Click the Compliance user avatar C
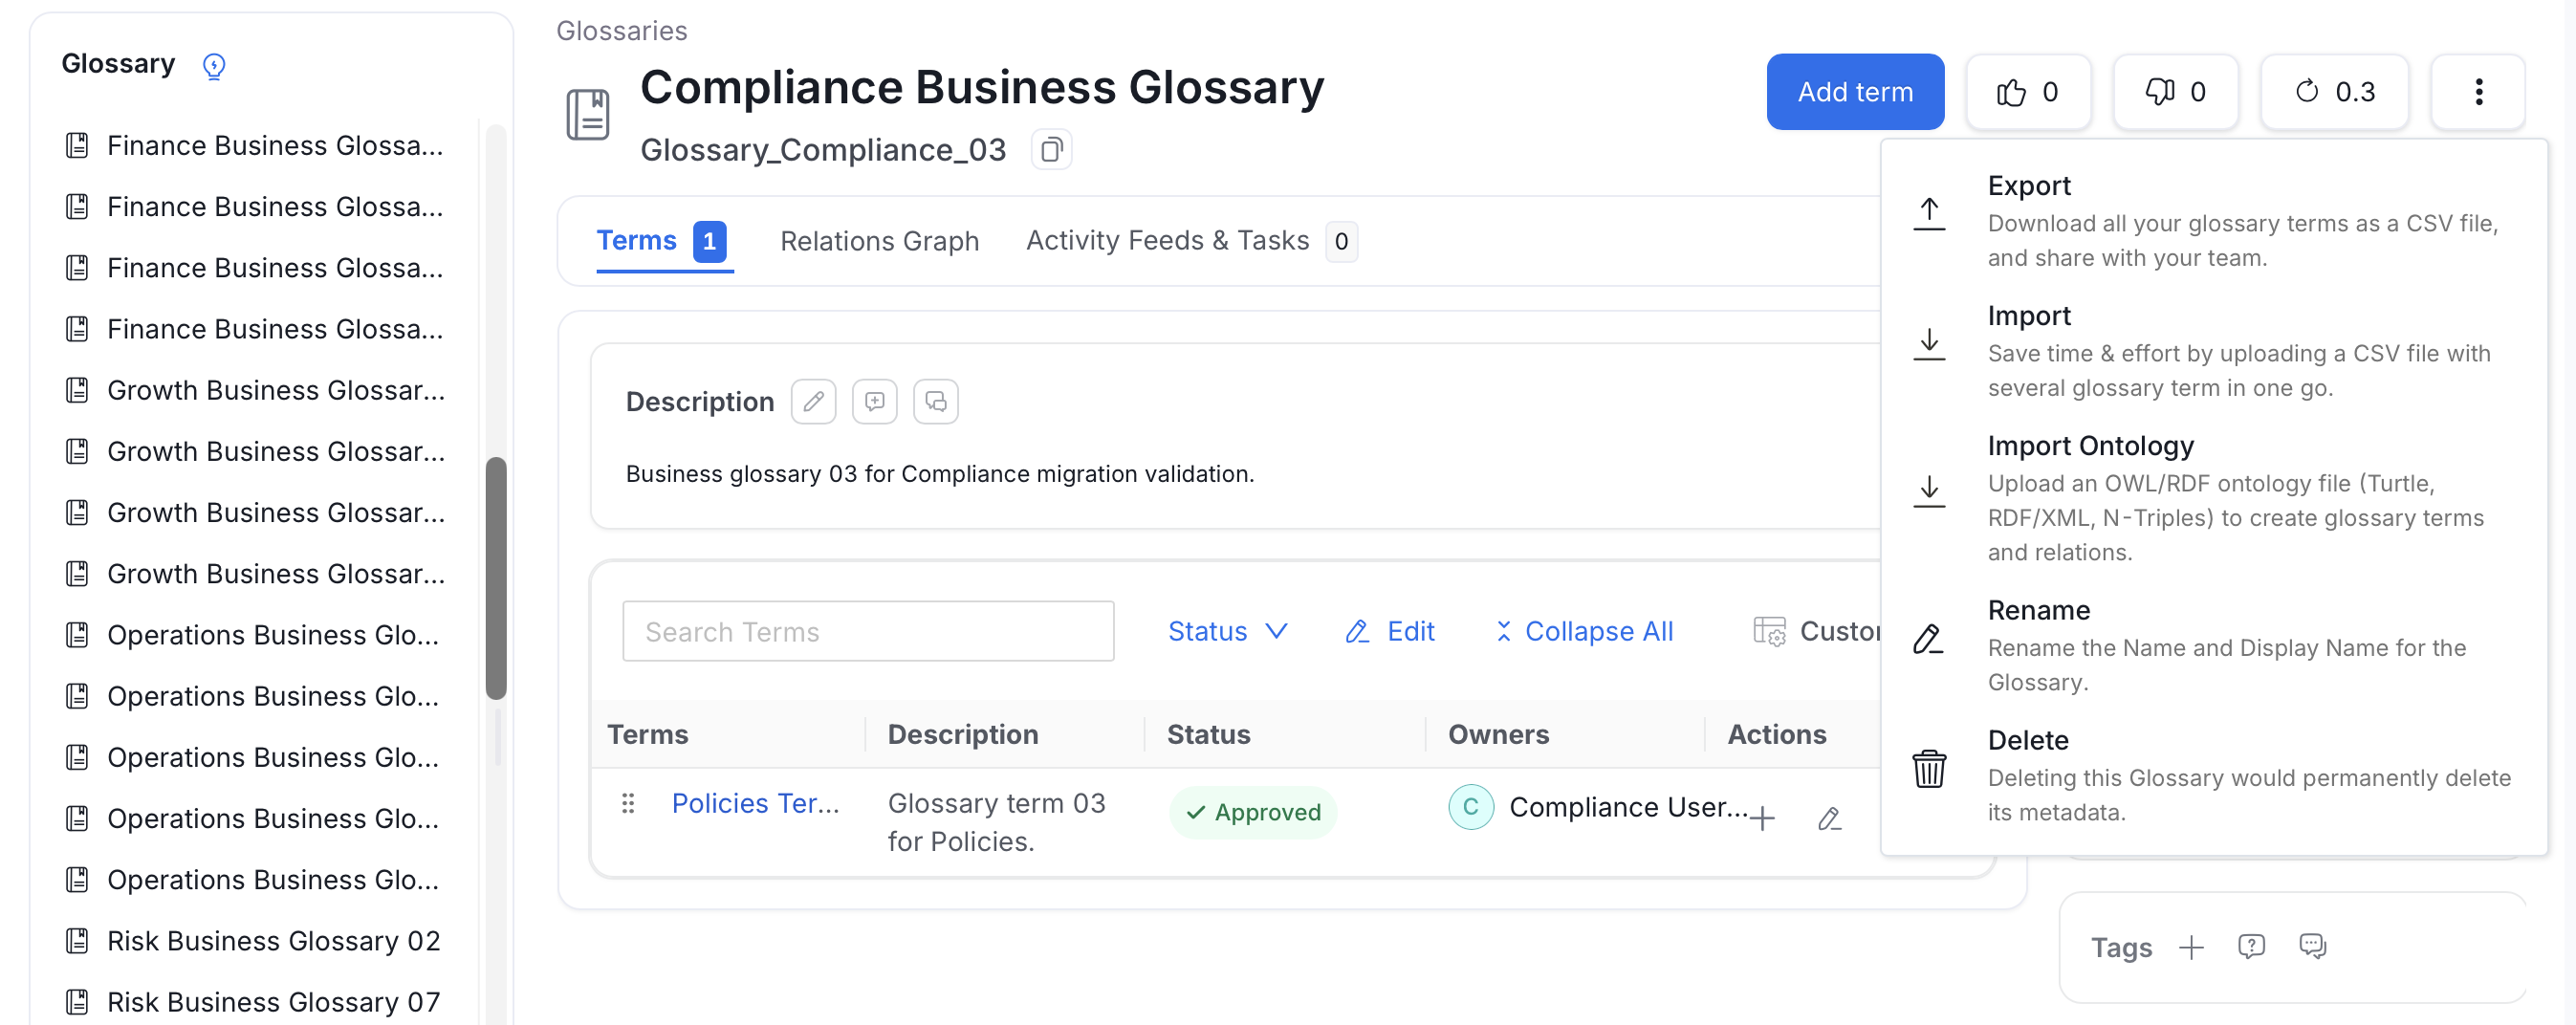 [1470, 807]
